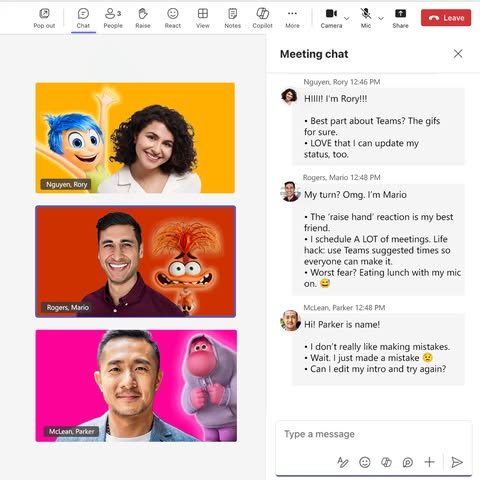Open meeting Notes
Screen dimensions: 480x480
coord(232,18)
